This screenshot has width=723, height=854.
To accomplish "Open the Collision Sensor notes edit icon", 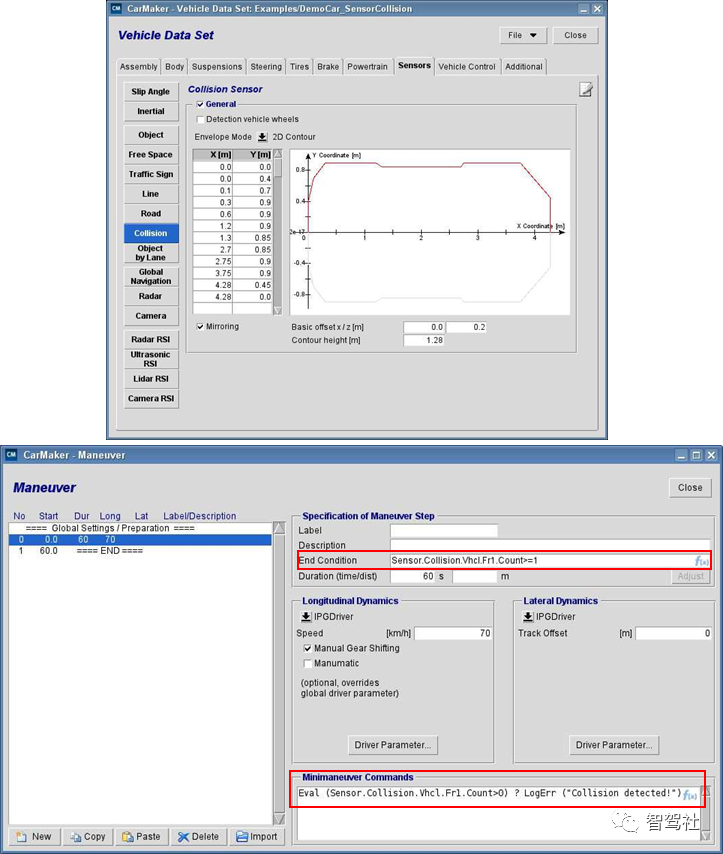I will [x=586, y=89].
